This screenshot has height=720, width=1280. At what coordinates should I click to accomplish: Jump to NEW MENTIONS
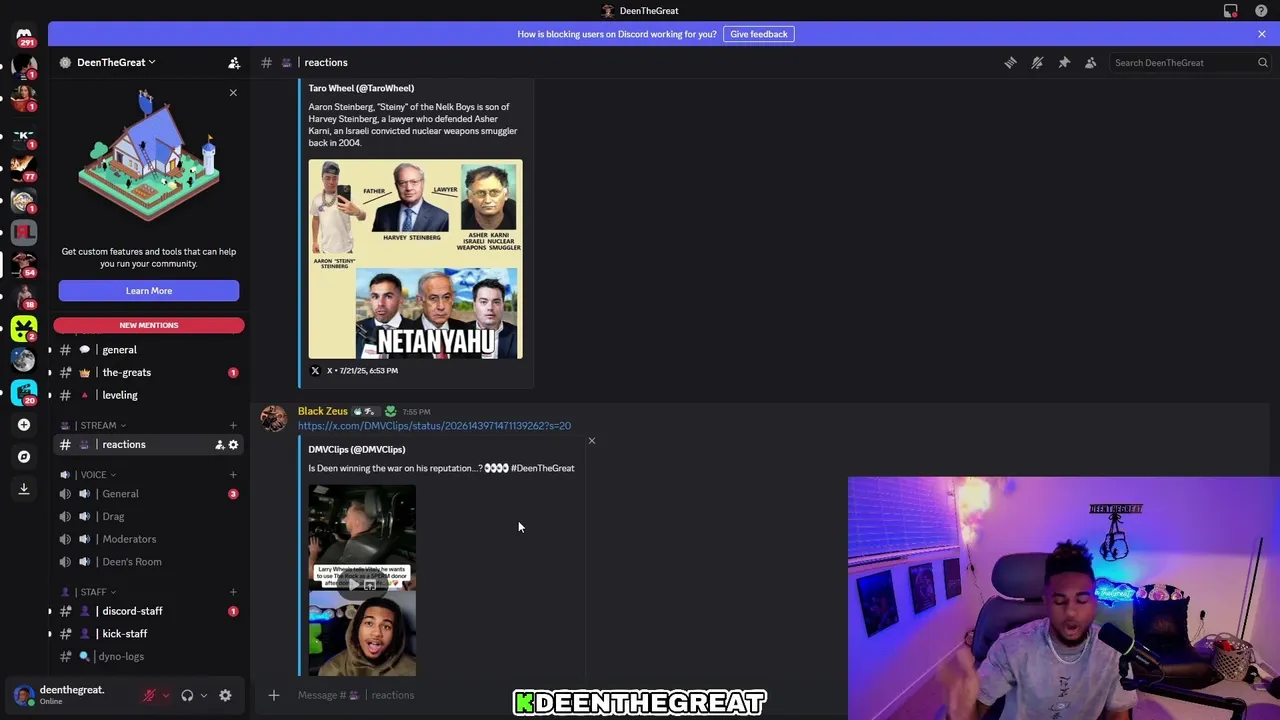click(x=149, y=325)
